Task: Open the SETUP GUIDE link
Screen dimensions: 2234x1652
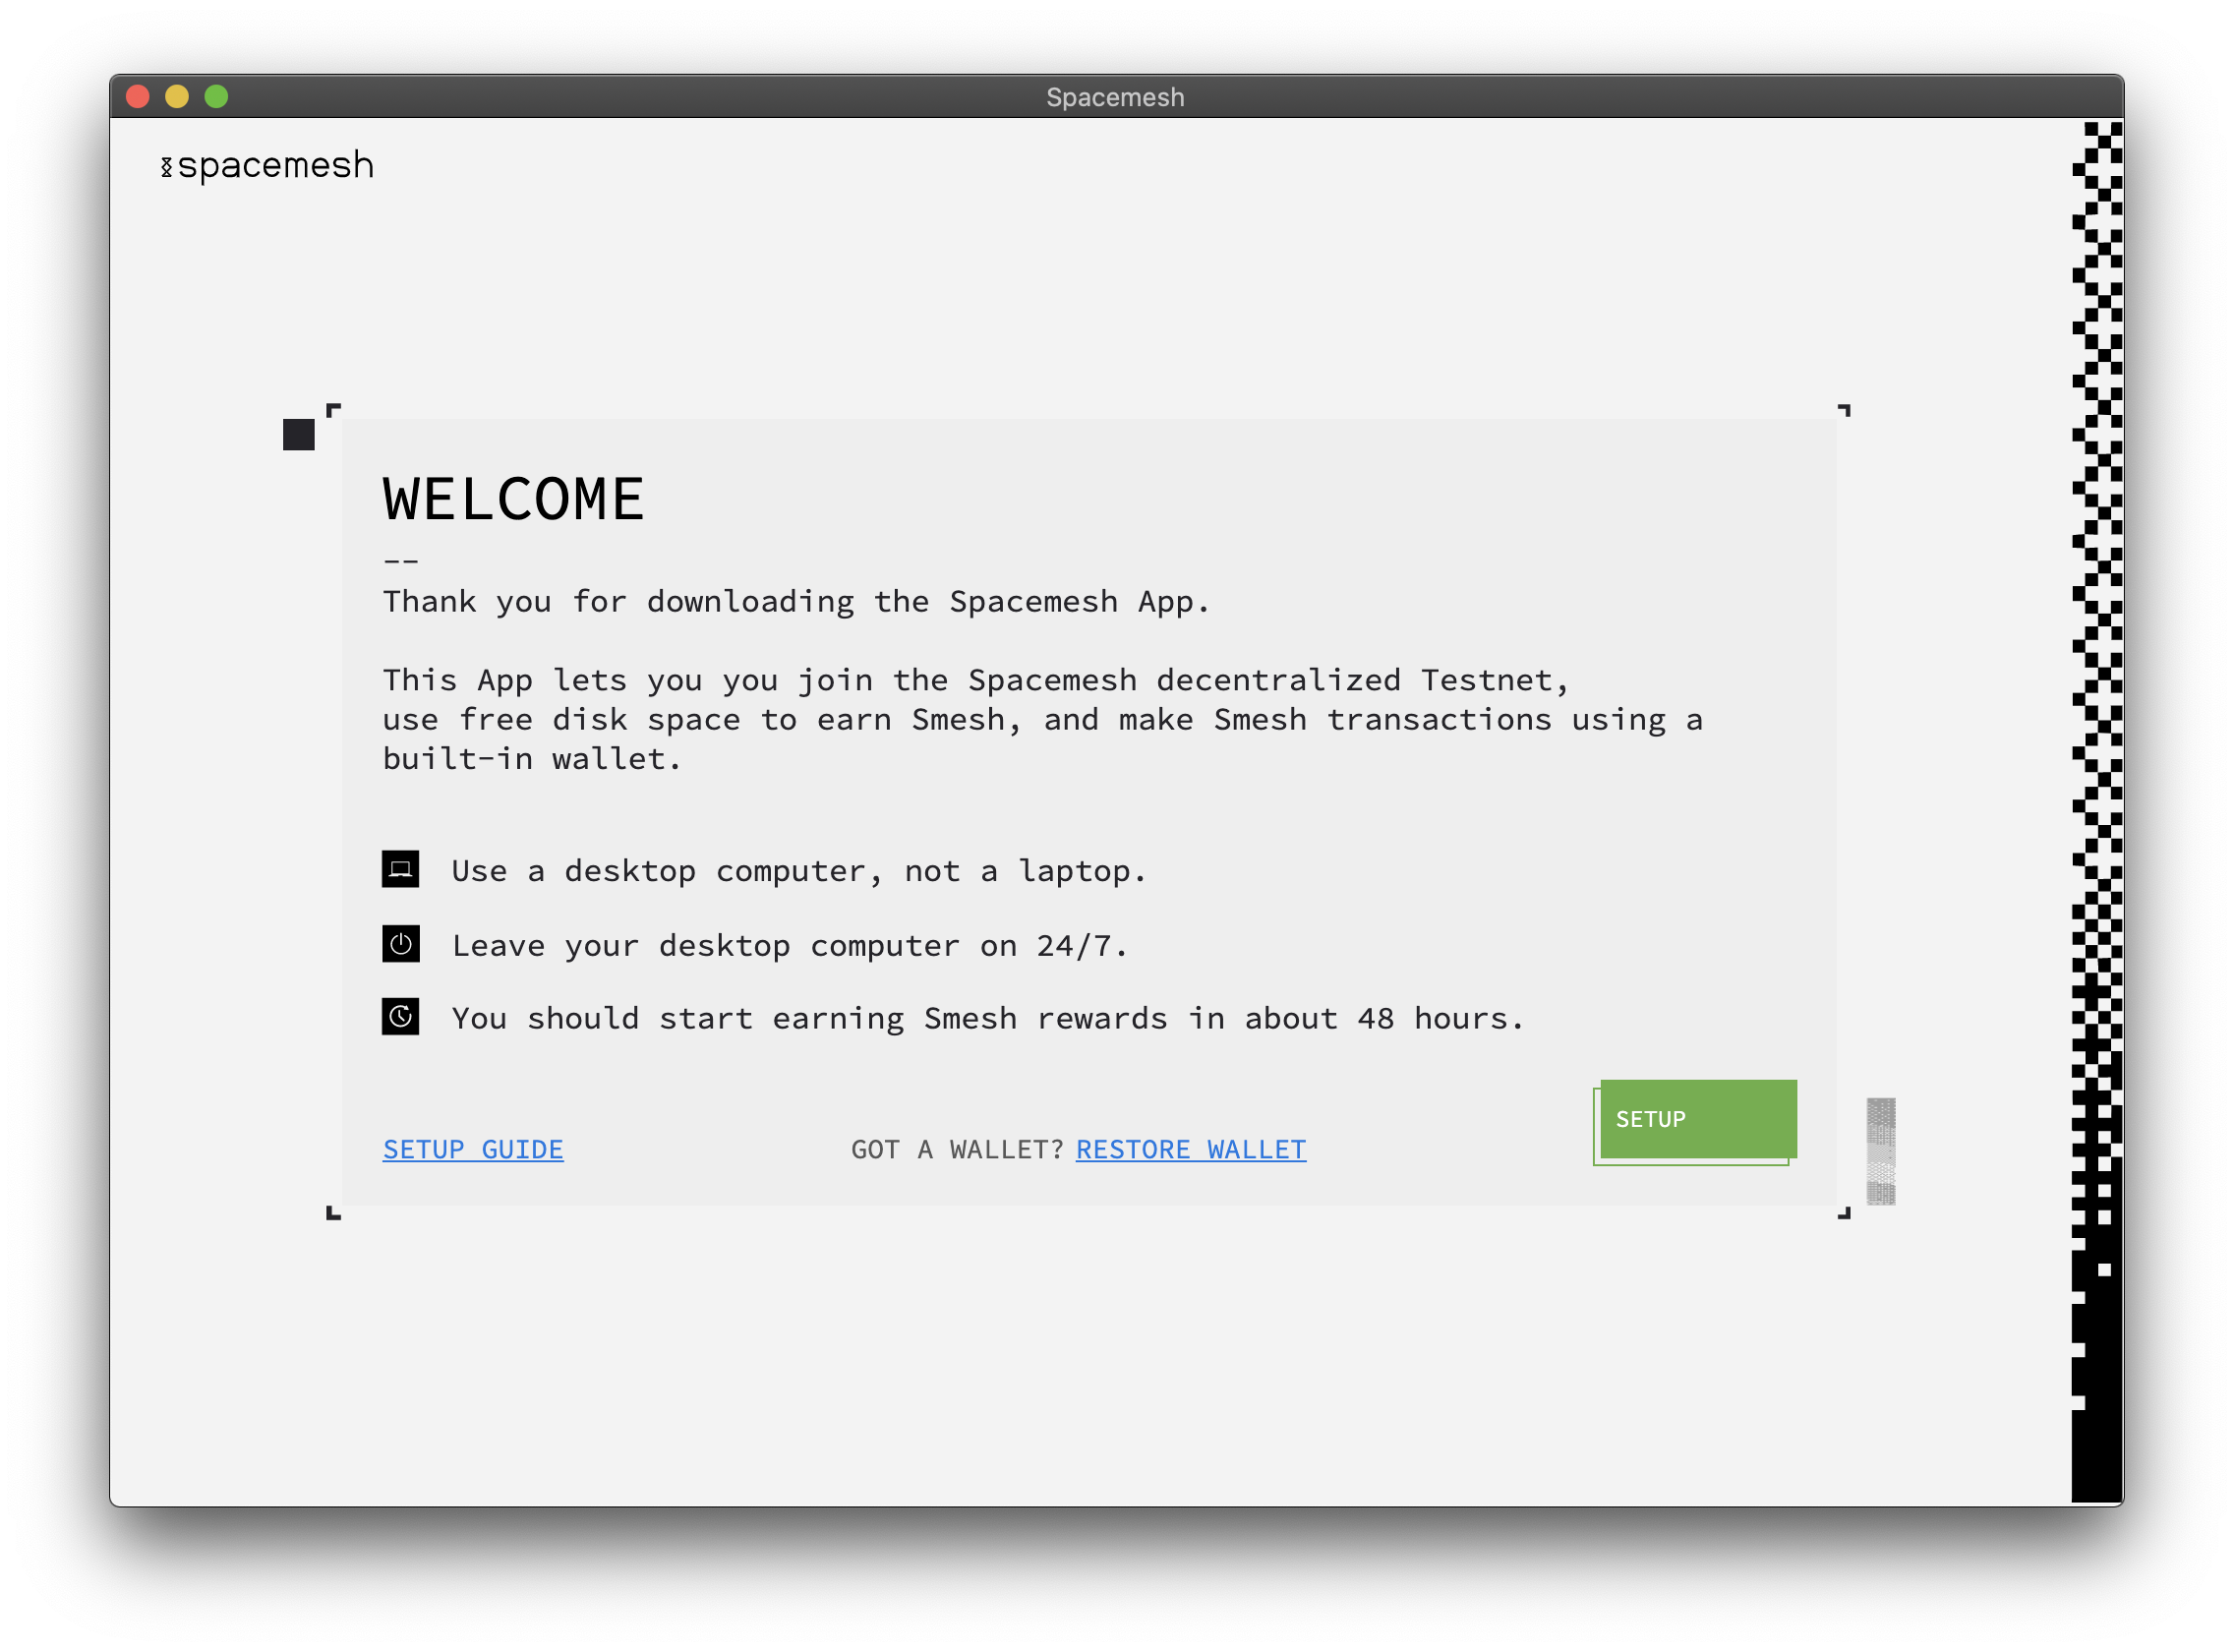Action: [x=473, y=1149]
